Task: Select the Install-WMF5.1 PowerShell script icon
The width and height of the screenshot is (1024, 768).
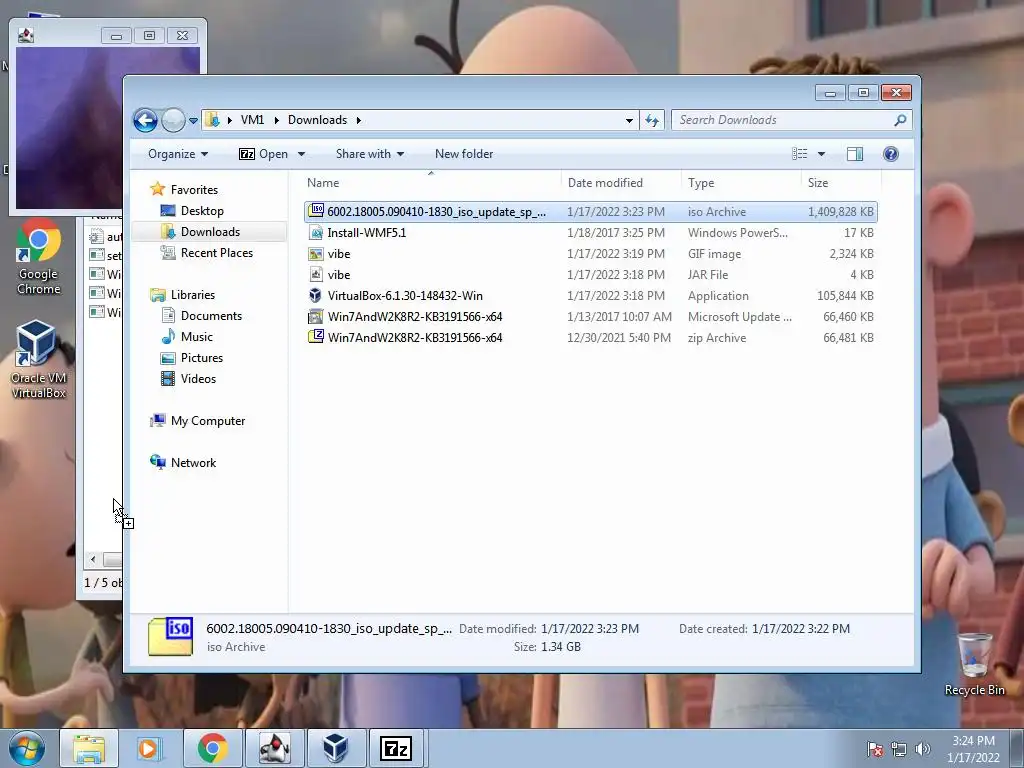Action: (316, 232)
